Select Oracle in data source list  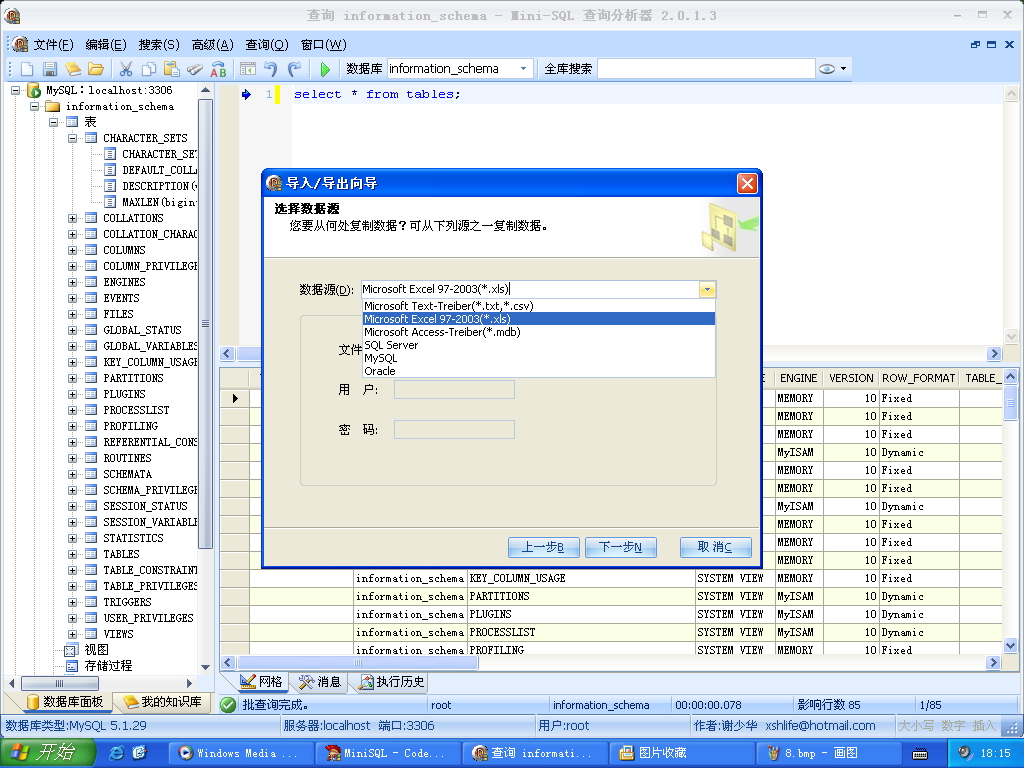pyautogui.click(x=539, y=371)
